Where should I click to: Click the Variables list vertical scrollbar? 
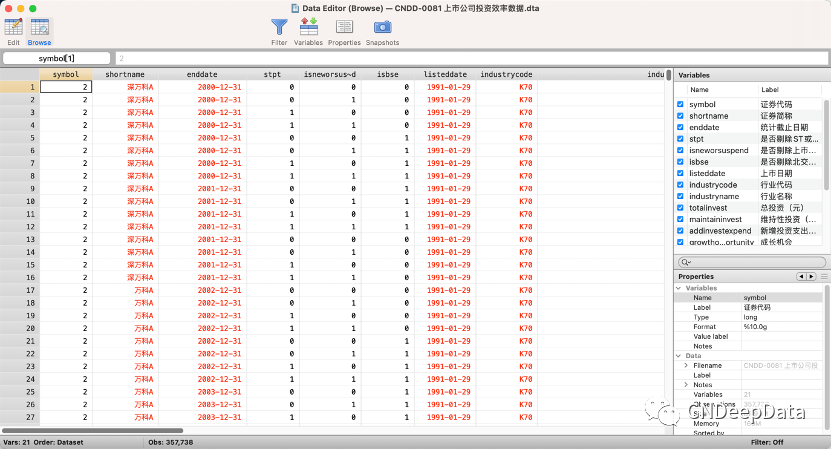[x=826, y=144]
